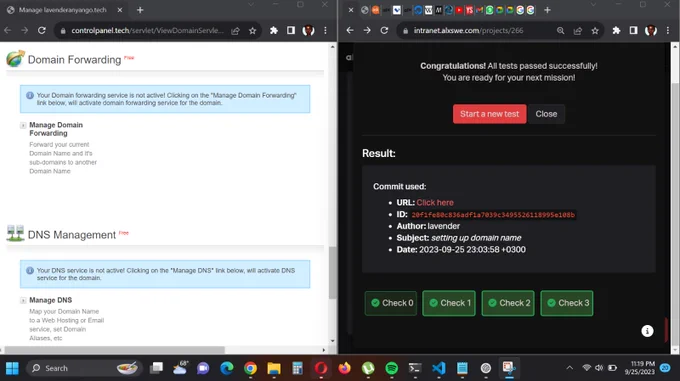Image resolution: width=680 pixels, height=381 pixels.
Task: Go back in the intranet.alxswe.com window
Action: tap(350, 30)
